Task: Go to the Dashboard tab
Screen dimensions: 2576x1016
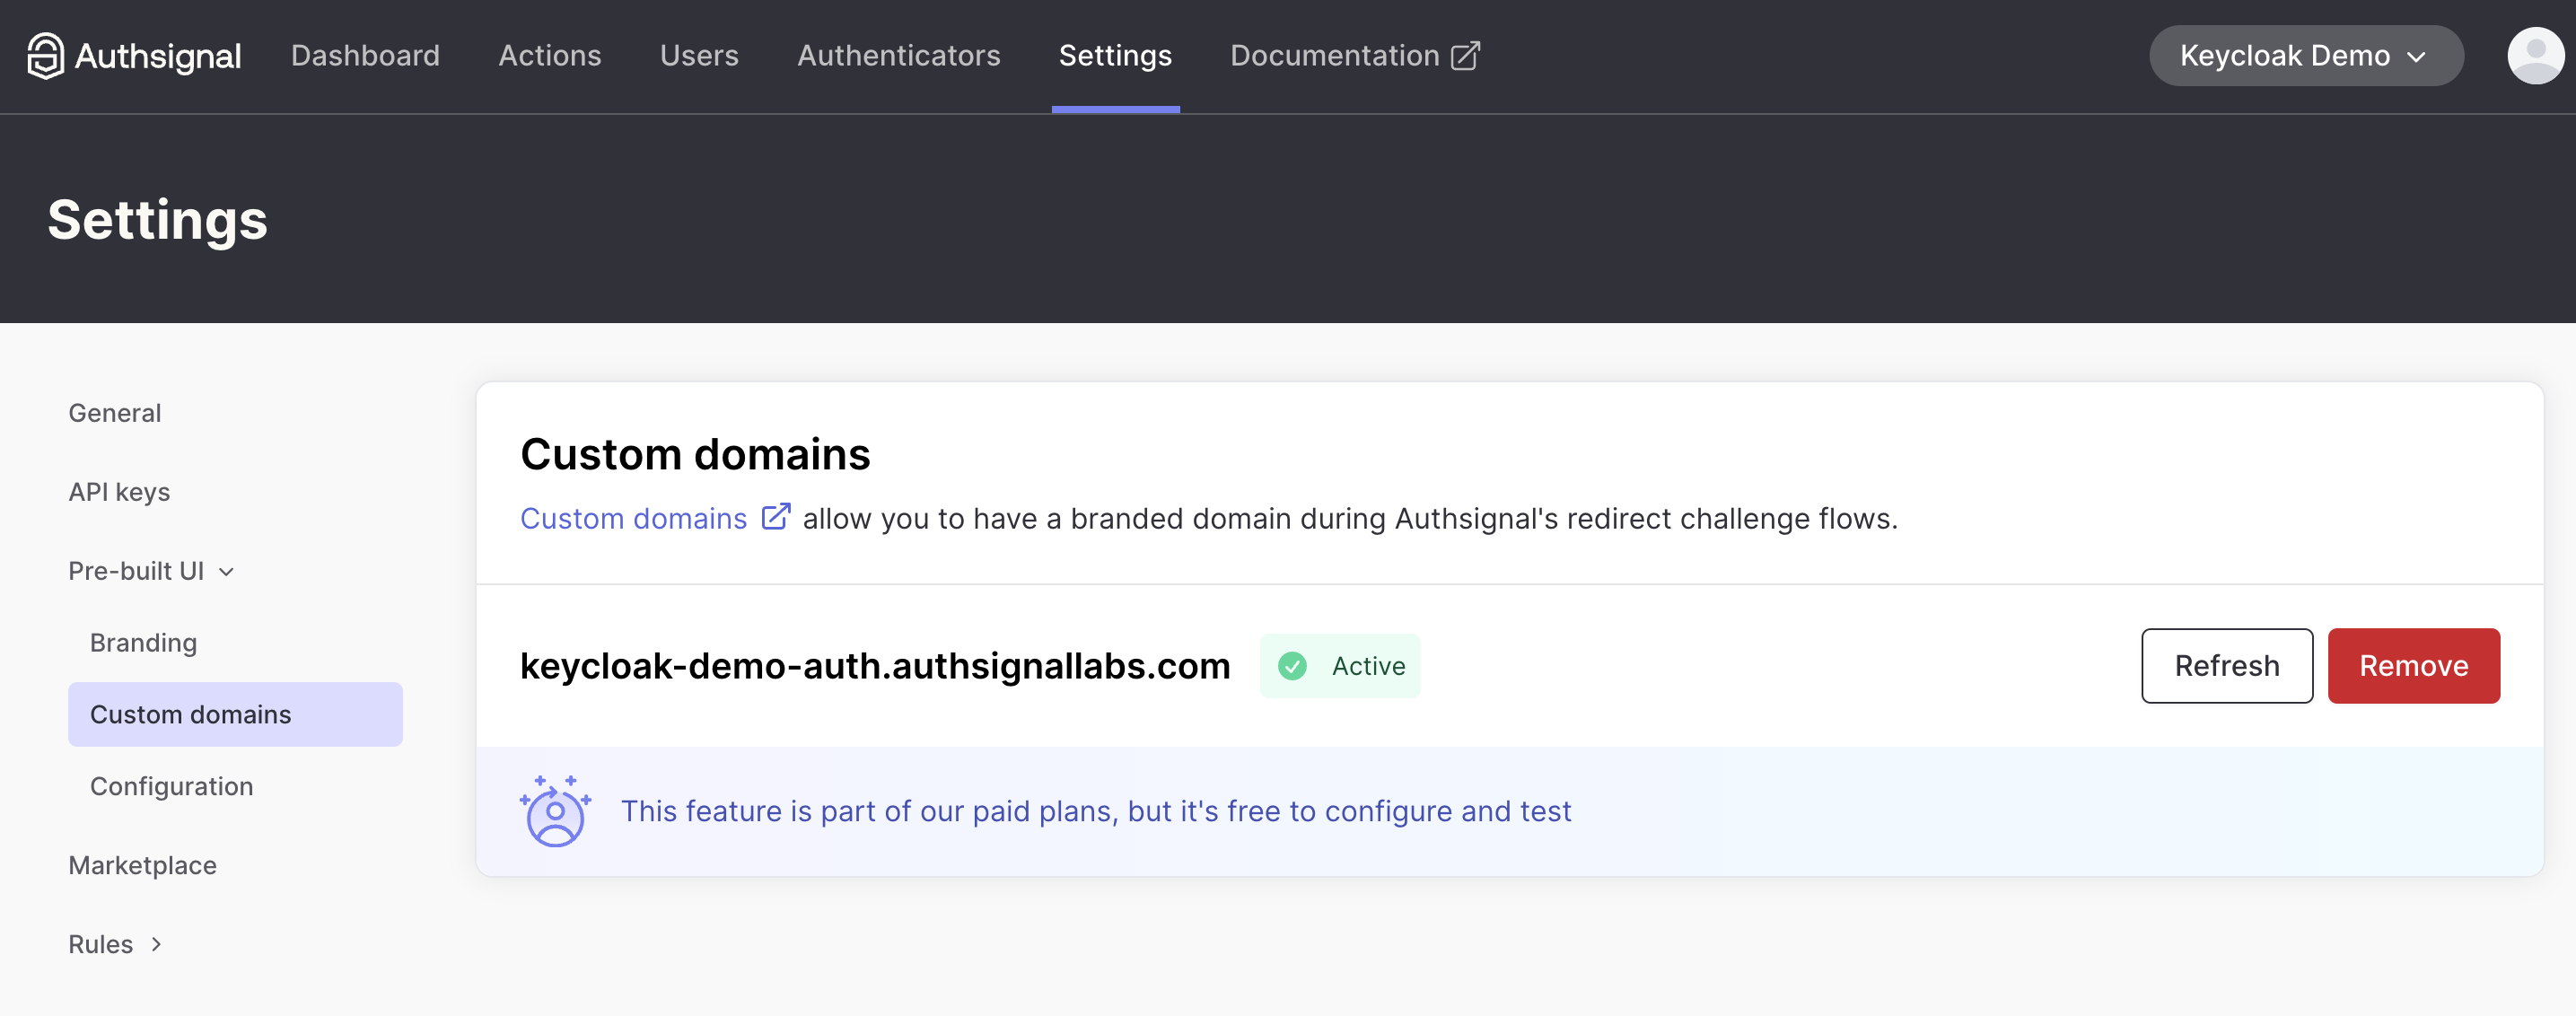Action: [x=365, y=56]
